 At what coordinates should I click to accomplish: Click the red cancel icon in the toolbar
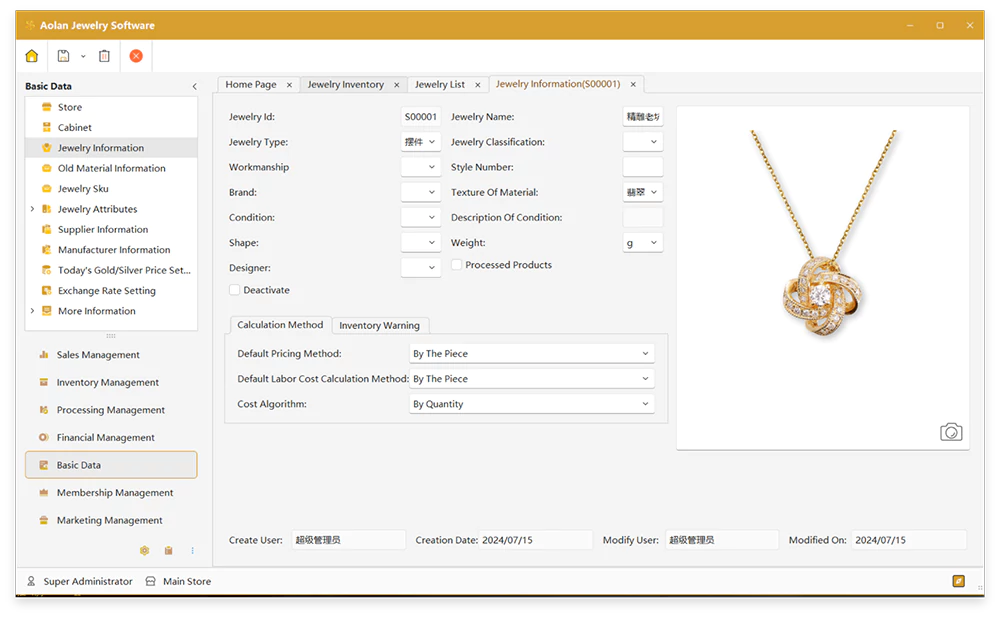[x=136, y=56]
